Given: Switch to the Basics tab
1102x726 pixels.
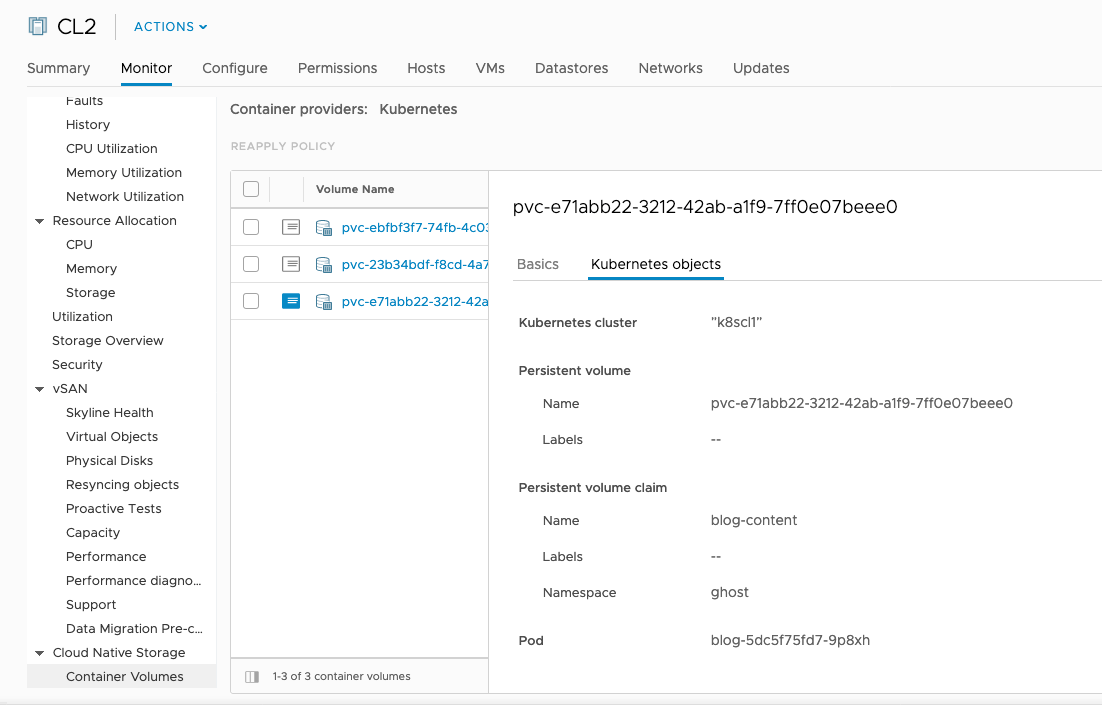Looking at the screenshot, I should tap(538, 264).
